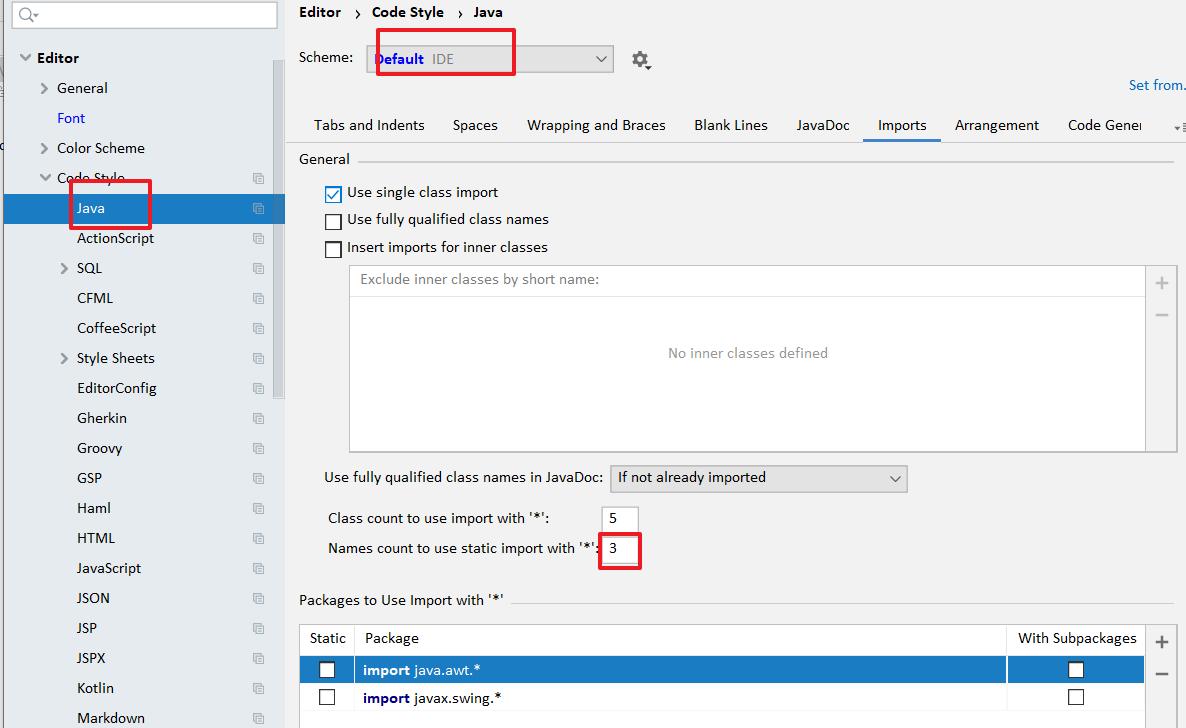Image resolution: width=1186 pixels, height=728 pixels.
Task: Open the Scheme dropdown
Action: [601, 59]
